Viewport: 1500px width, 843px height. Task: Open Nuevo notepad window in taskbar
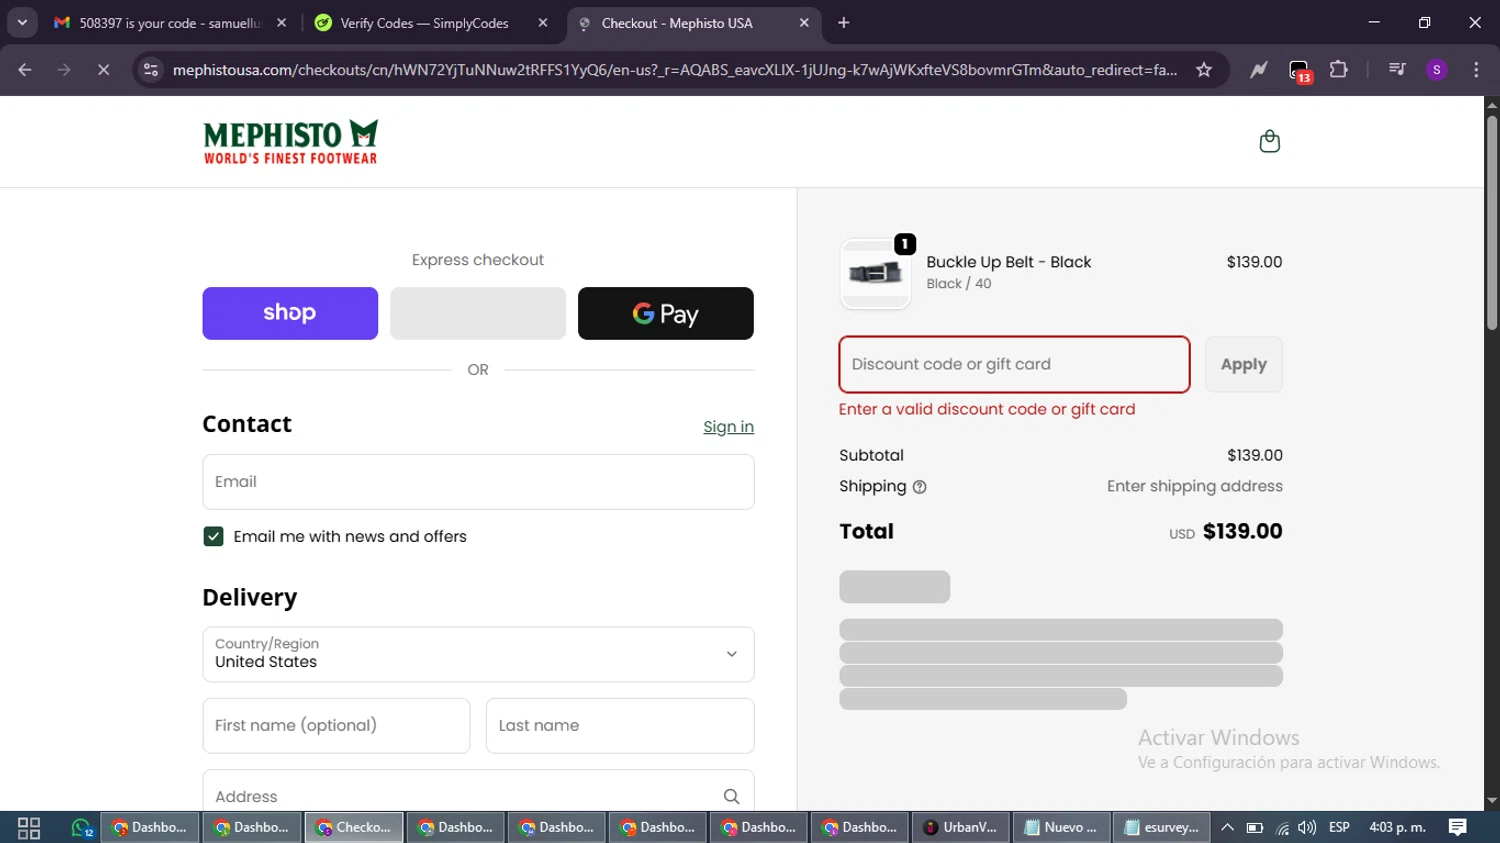click(x=1061, y=828)
